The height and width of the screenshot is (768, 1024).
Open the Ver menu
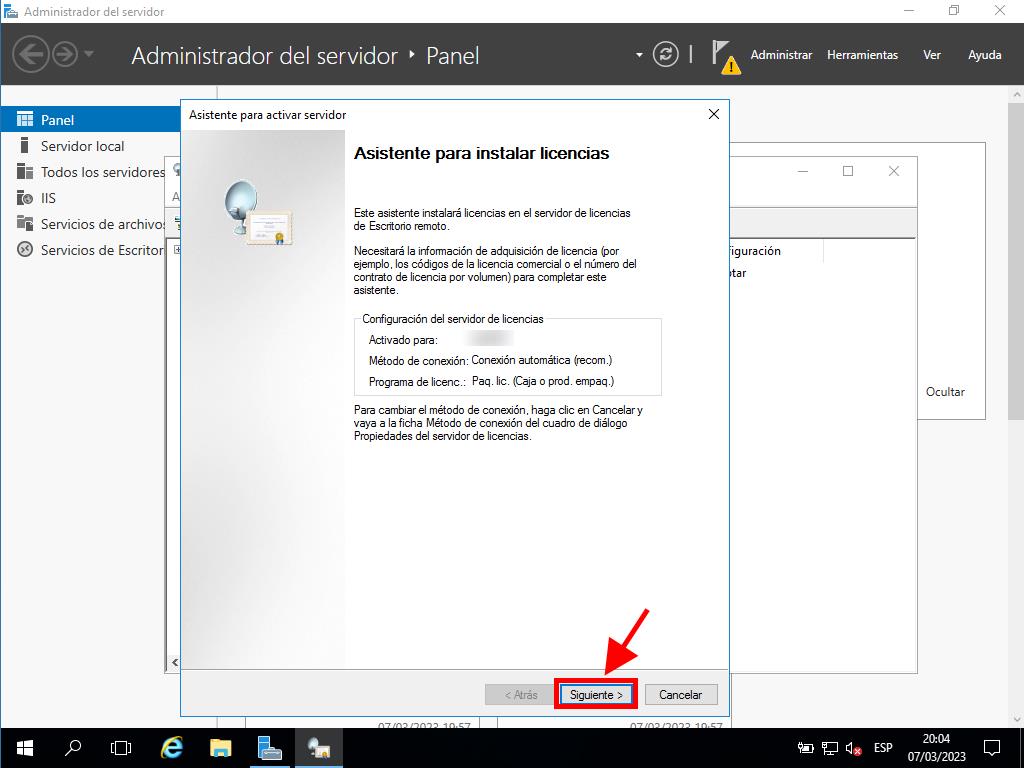[932, 55]
